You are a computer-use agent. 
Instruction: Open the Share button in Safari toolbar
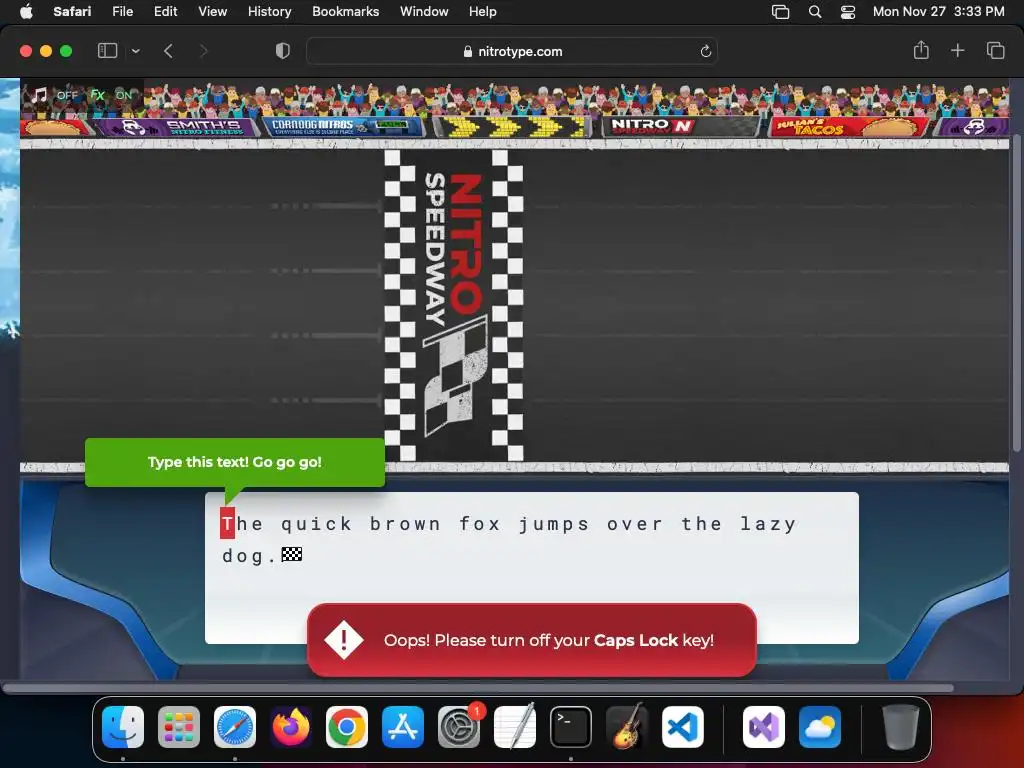pyautogui.click(x=921, y=50)
